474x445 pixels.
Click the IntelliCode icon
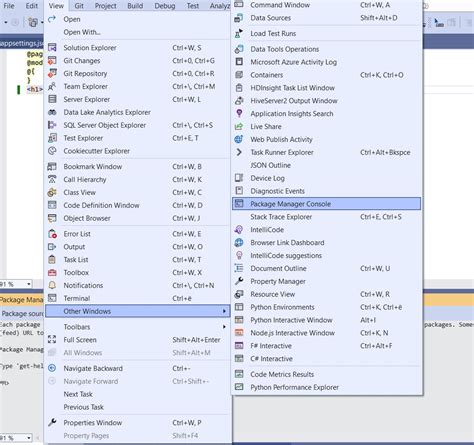(239, 230)
